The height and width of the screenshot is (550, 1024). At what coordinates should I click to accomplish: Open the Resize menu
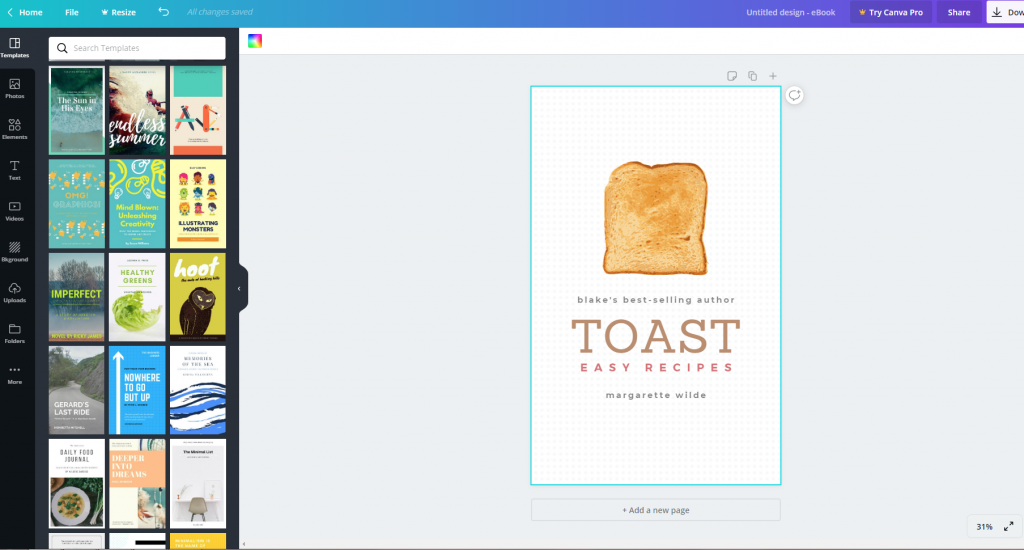tap(118, 12)
